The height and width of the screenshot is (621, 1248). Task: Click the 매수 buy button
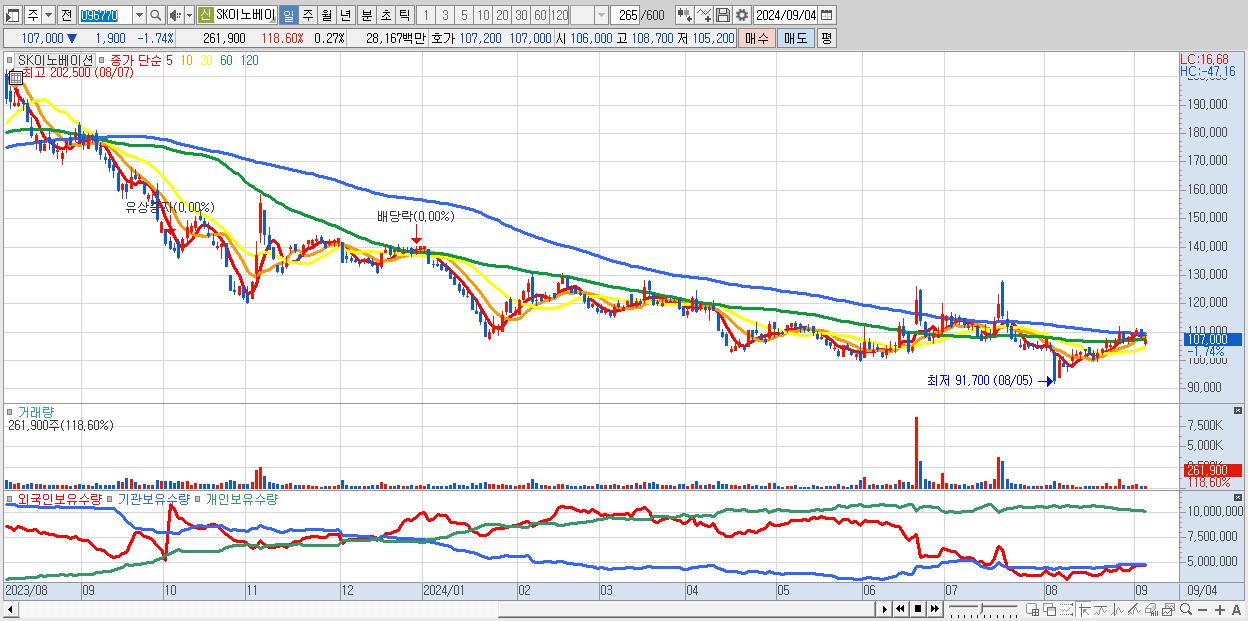757,38
